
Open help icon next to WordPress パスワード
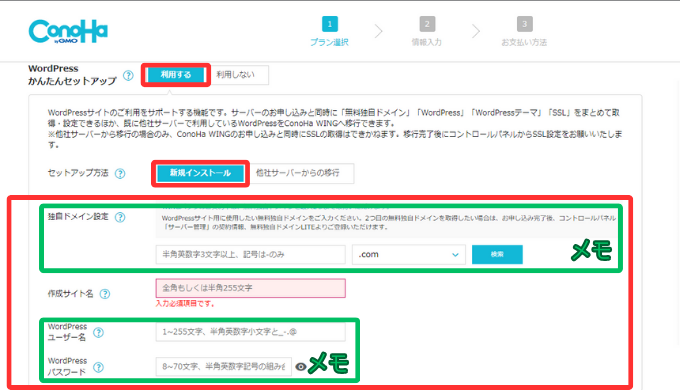98,367
